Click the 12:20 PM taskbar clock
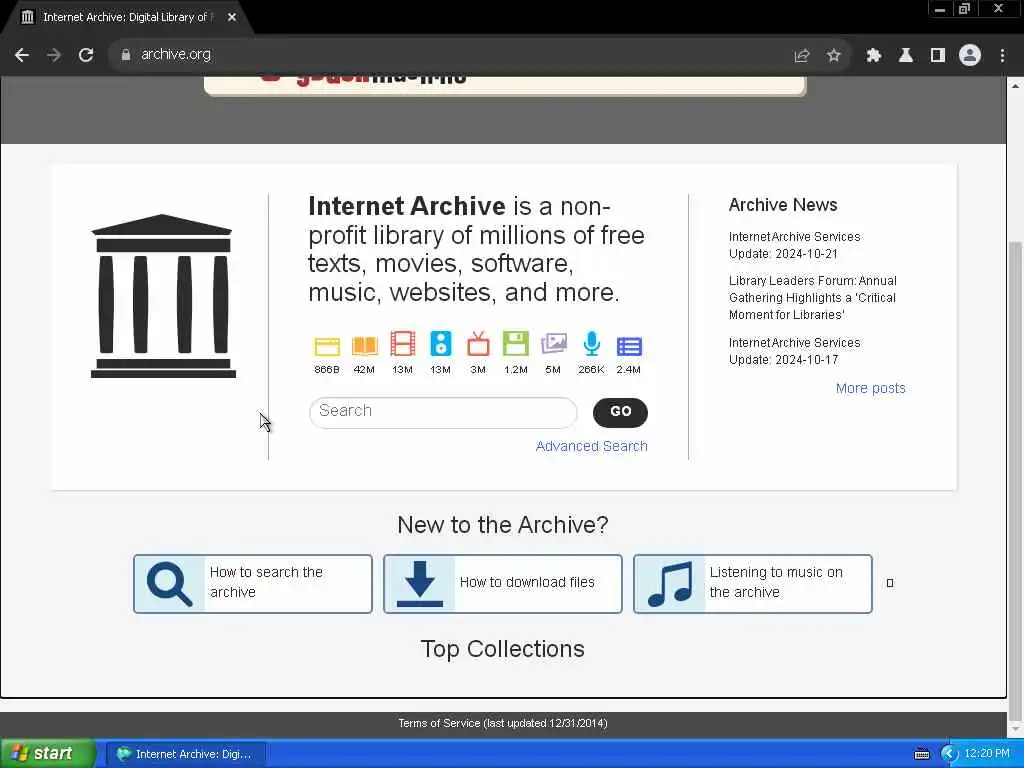The height and width of the screenshot is (768, 1024). [987, 754]
